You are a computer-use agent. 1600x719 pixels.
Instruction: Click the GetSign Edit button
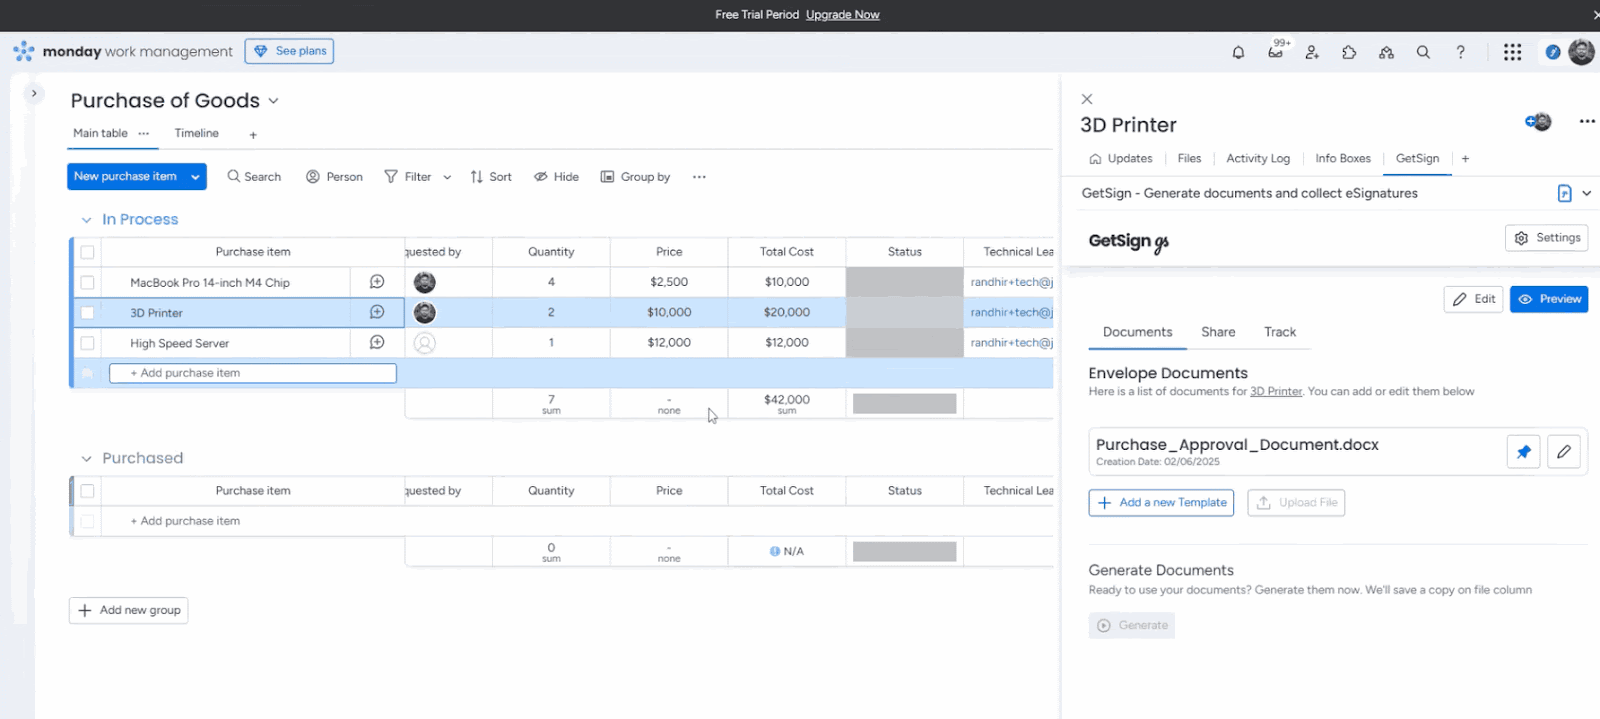click(1473, 299)
